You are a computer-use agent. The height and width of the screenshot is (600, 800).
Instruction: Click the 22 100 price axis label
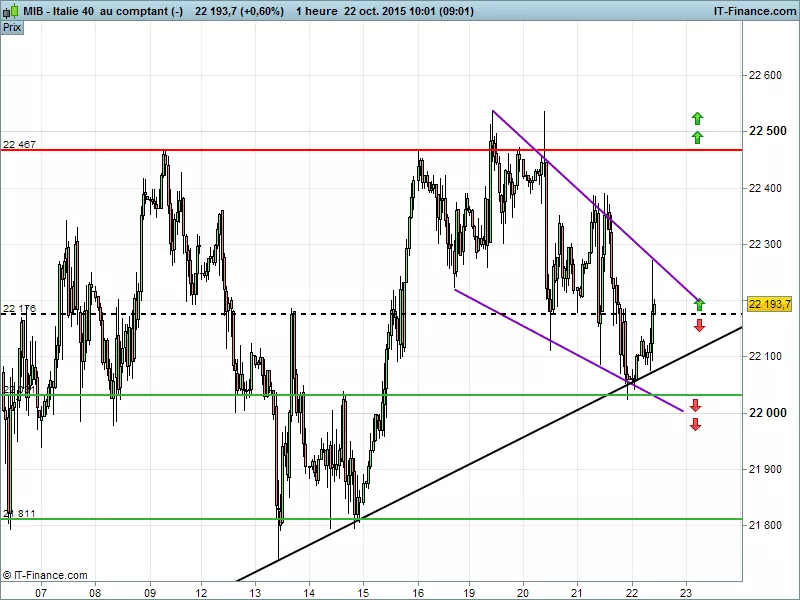tap(765, 356)
